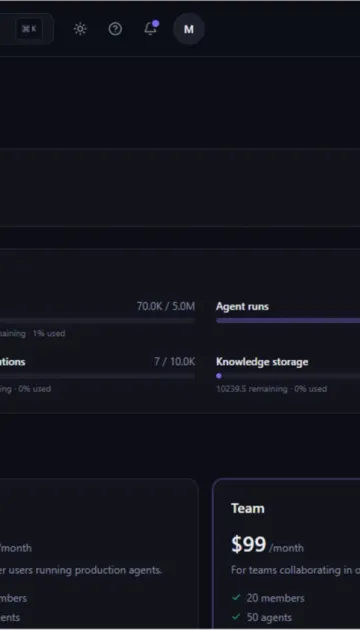The height and width of the screenshot is (630, 360).
Task: Toggle light theme with sun icon
Action: click(x=80, y=29)
